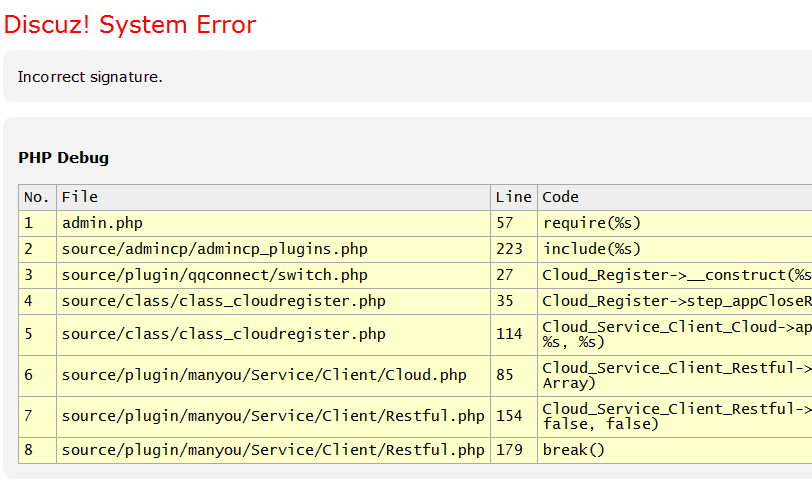This screenshot has width=812, height=481.
Task: Select the "File" column header
Action: pos(80,197)
